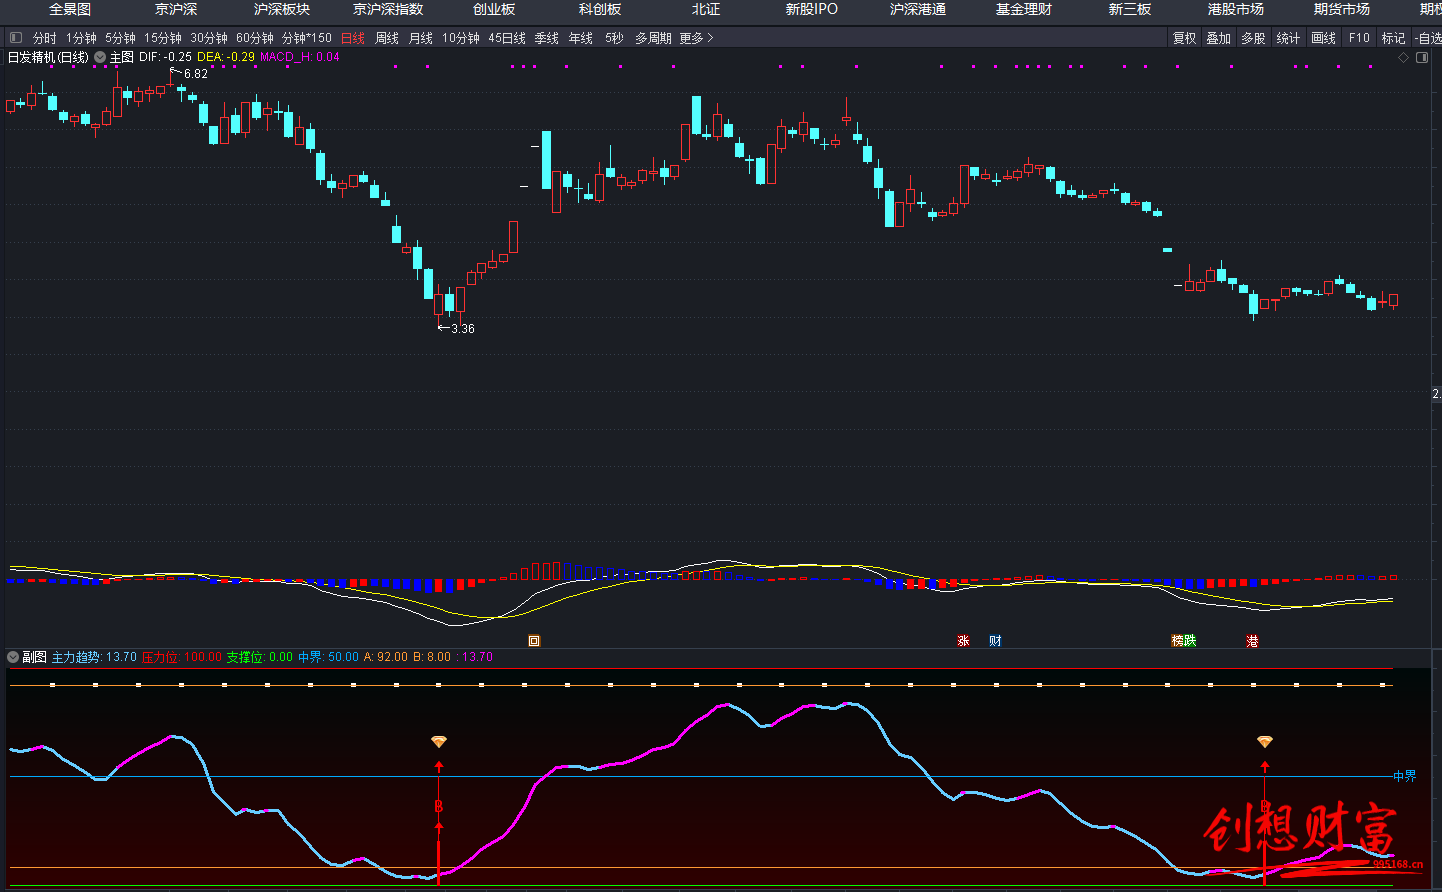The image size is (1442, 892).
Task: Open the 新股IPO tab
Action: click(x=812, y=9)
